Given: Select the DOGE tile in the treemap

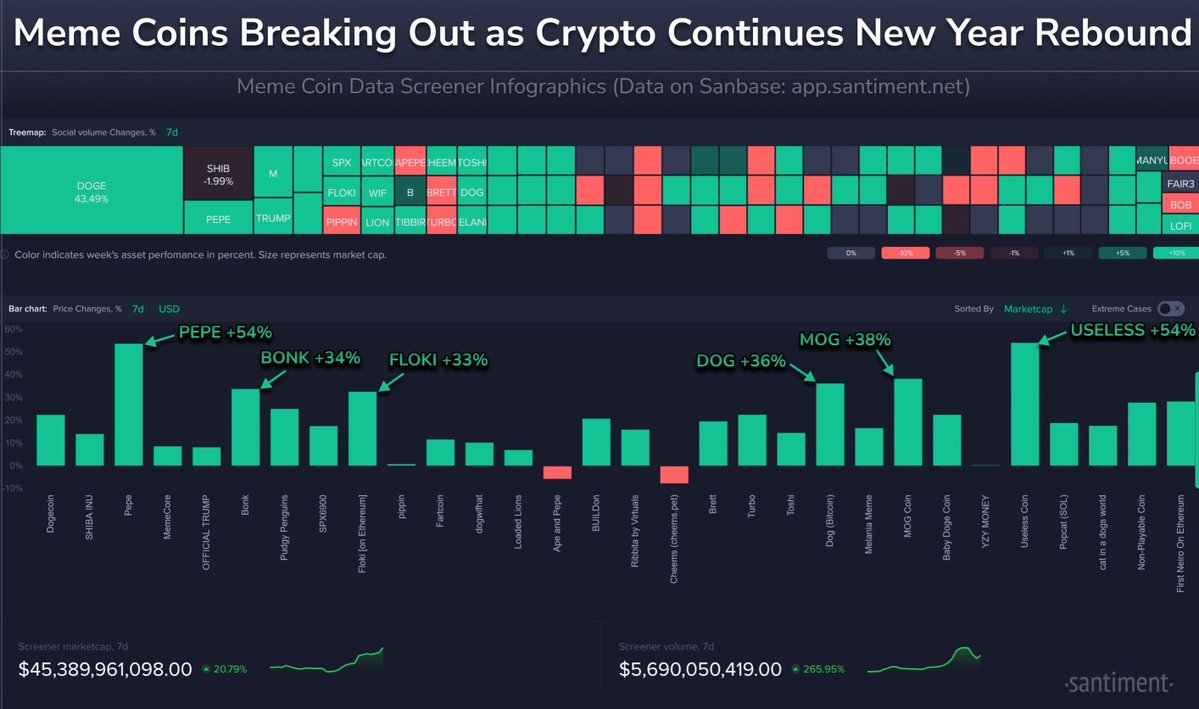Looking at the screenshot, I should tap(91, 191).
